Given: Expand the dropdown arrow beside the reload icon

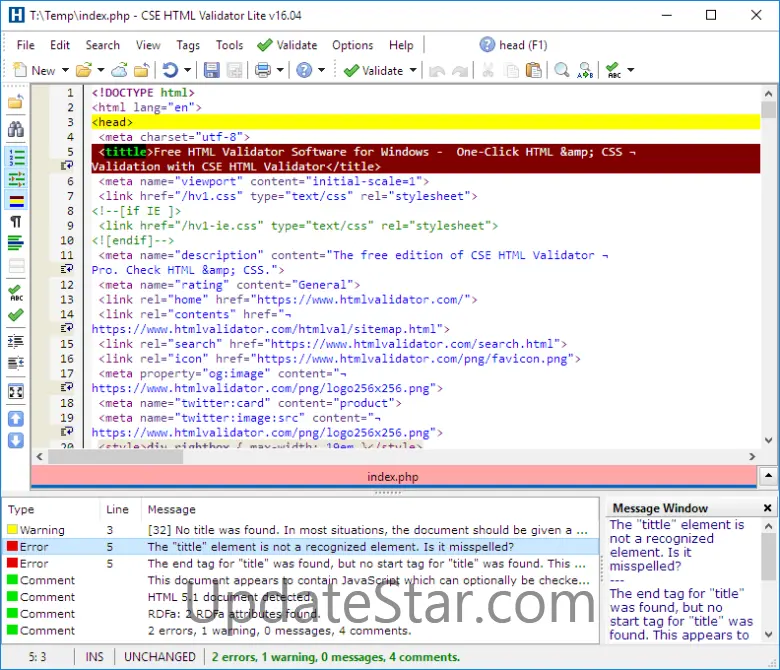Looking at the screenshot, I should 188,70.
